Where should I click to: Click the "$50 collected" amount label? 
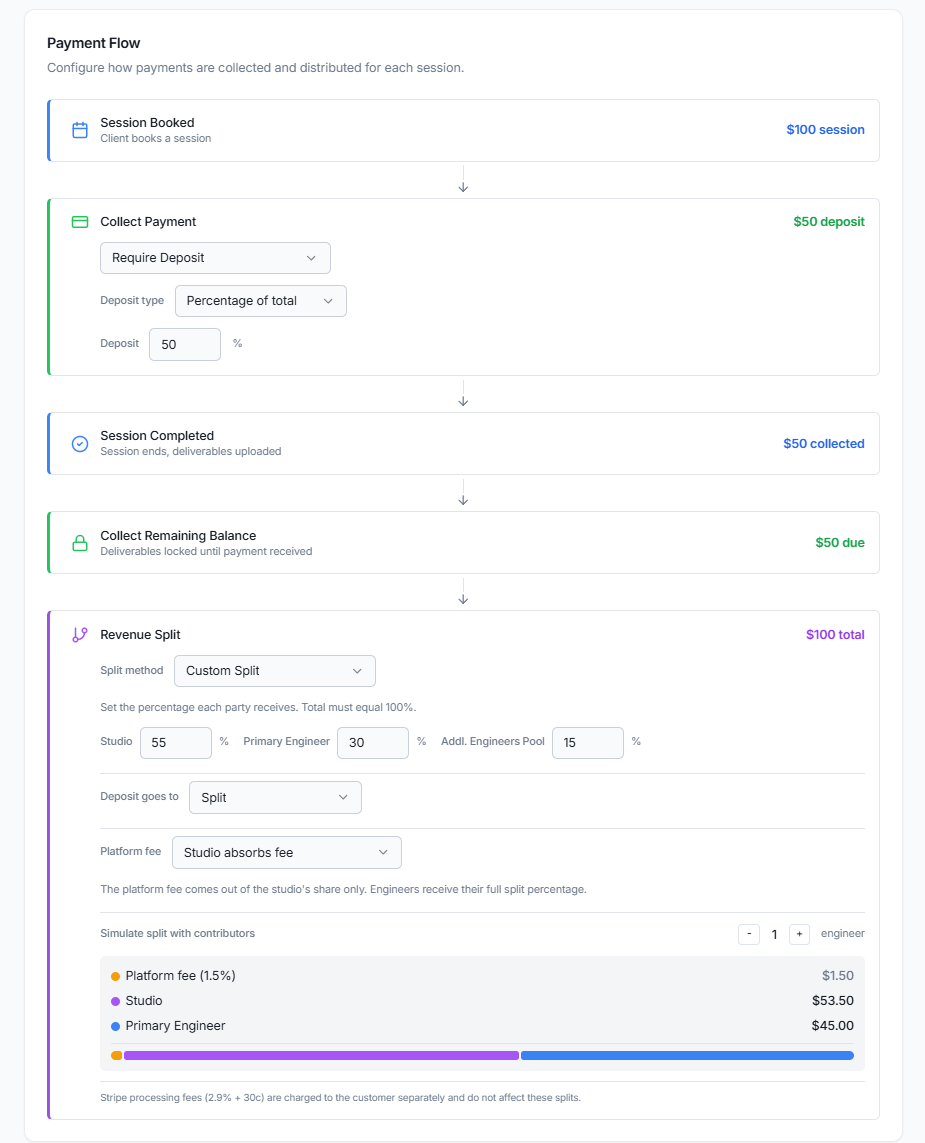(x=824, y=444)
